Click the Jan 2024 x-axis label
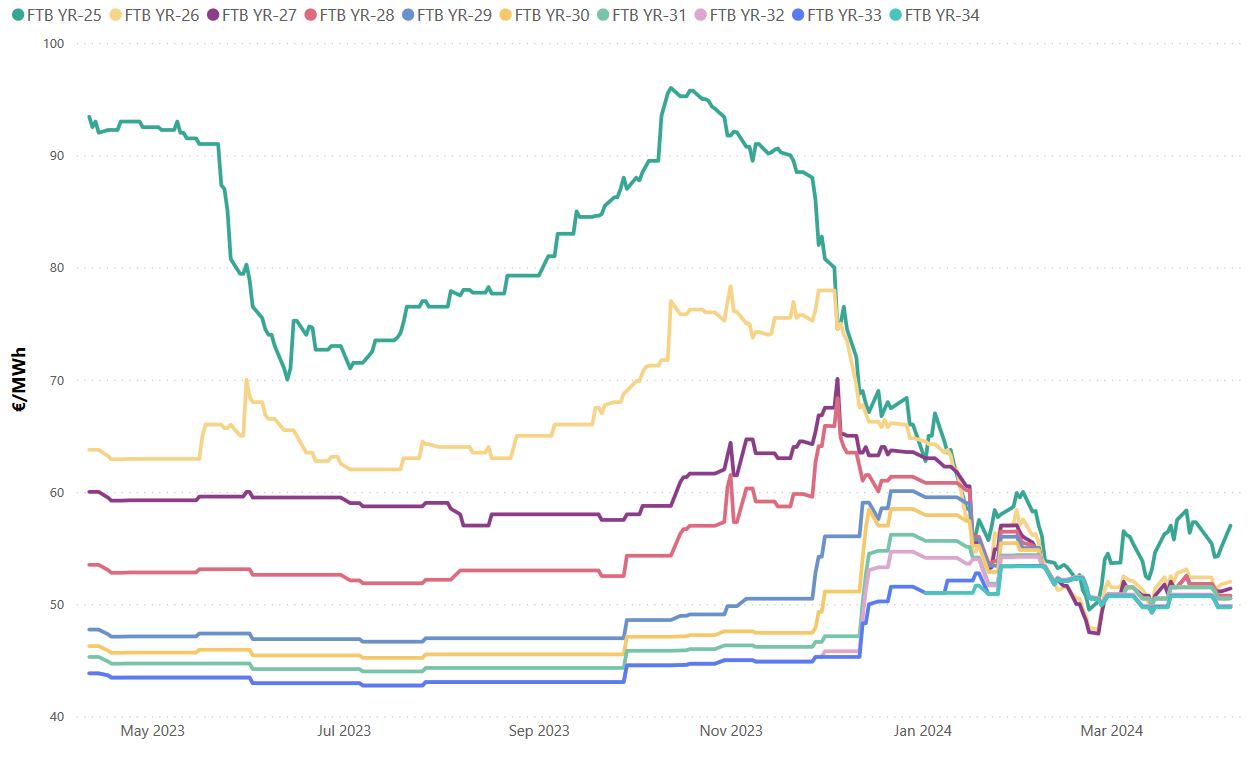Screen dimensions: 1256x776 [x=923, y=731]
